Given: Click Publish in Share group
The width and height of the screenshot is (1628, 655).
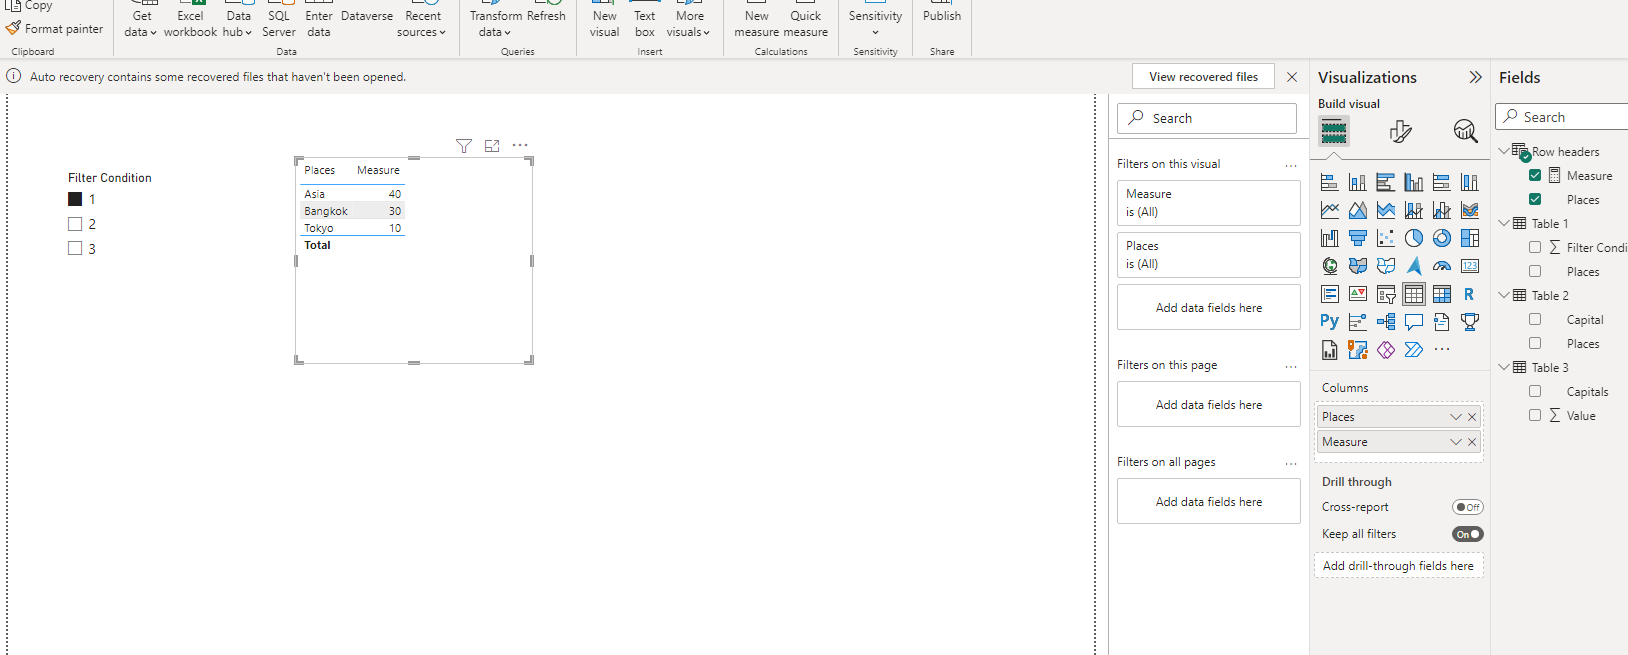Looking at the screenshot, I should pos(942,16).
